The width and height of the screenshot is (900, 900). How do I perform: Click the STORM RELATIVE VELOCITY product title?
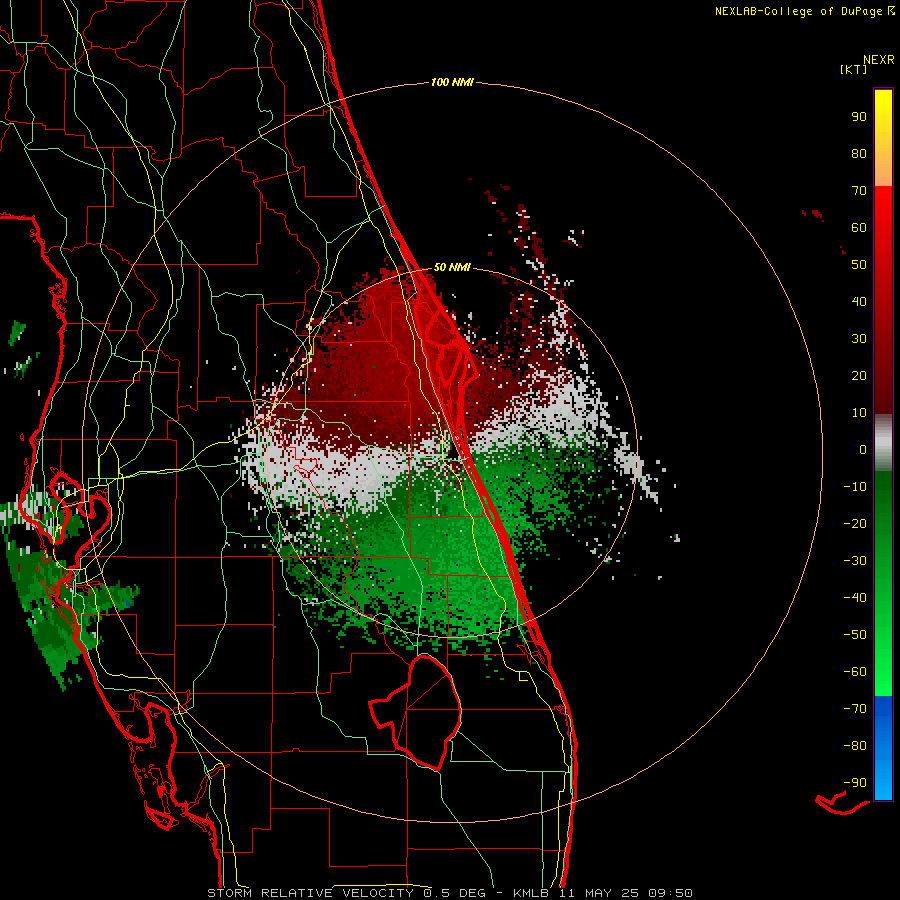[x=310, y=893]
